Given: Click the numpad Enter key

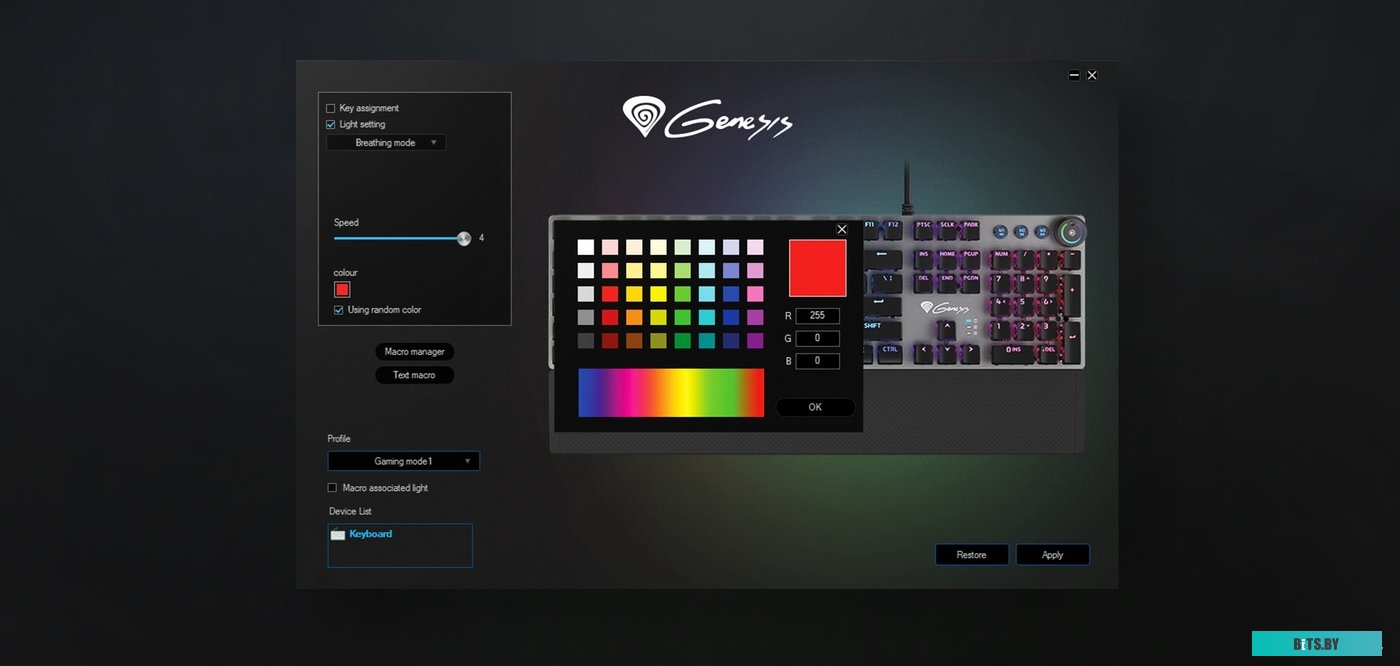Looking at the screenshot, I should 1072,341.
